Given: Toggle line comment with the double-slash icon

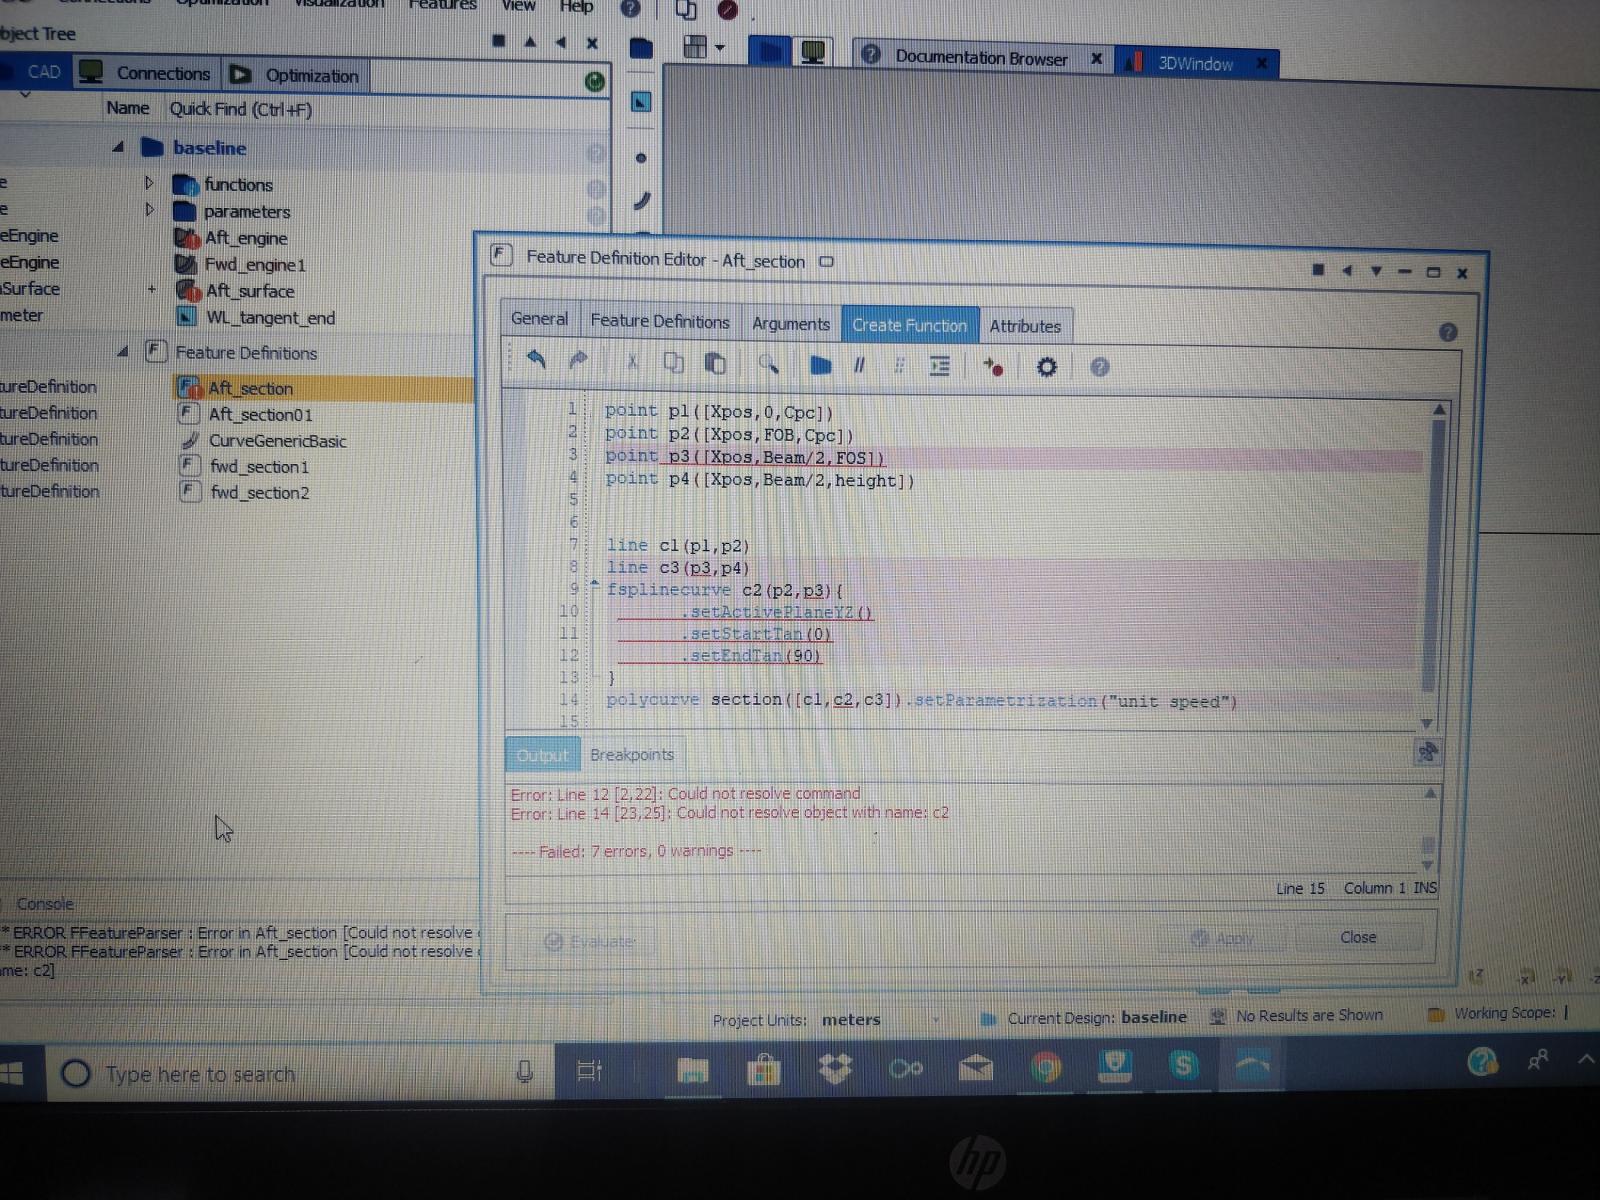Looking at the screenshot, I should (859, 366).
